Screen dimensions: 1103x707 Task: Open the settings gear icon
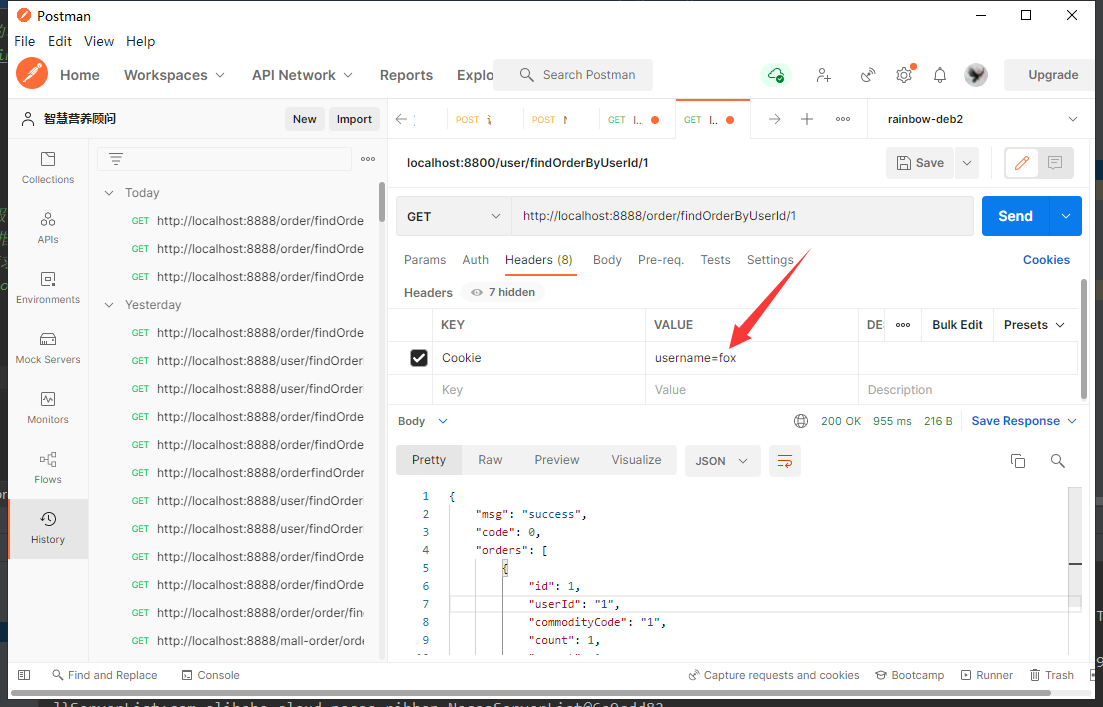[x=904, y=75]
